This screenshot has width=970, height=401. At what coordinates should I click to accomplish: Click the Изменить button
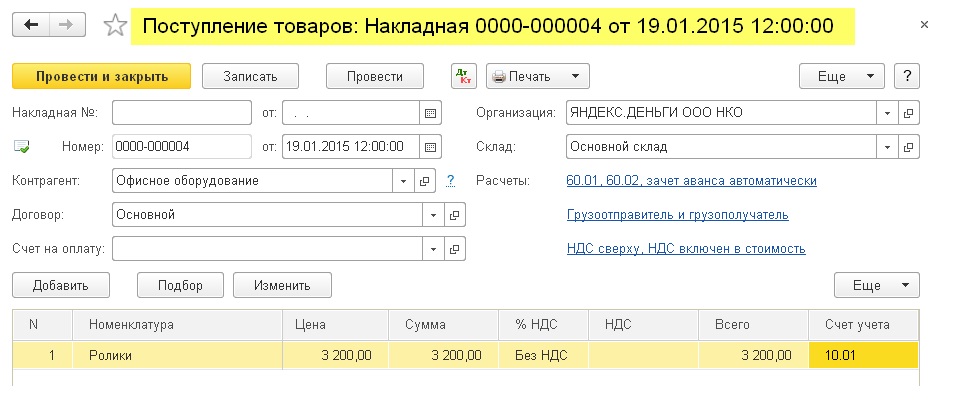pyautogui.click(x=282, y=285)
